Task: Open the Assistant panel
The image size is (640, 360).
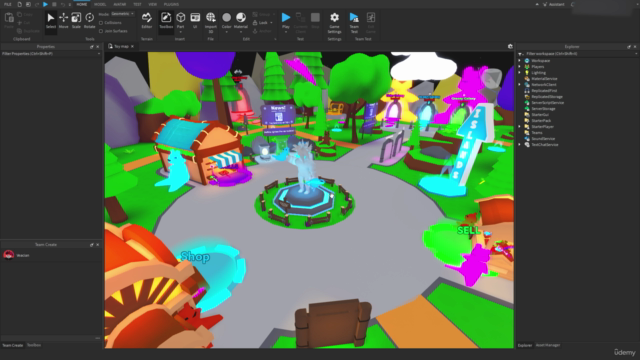Action: (553, 4)
